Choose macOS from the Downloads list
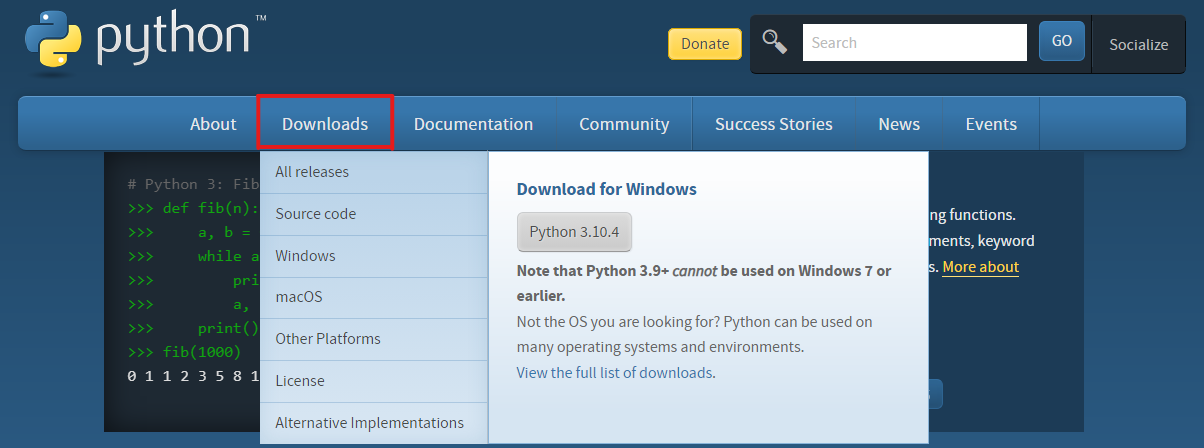 click(x=299, y=297)
